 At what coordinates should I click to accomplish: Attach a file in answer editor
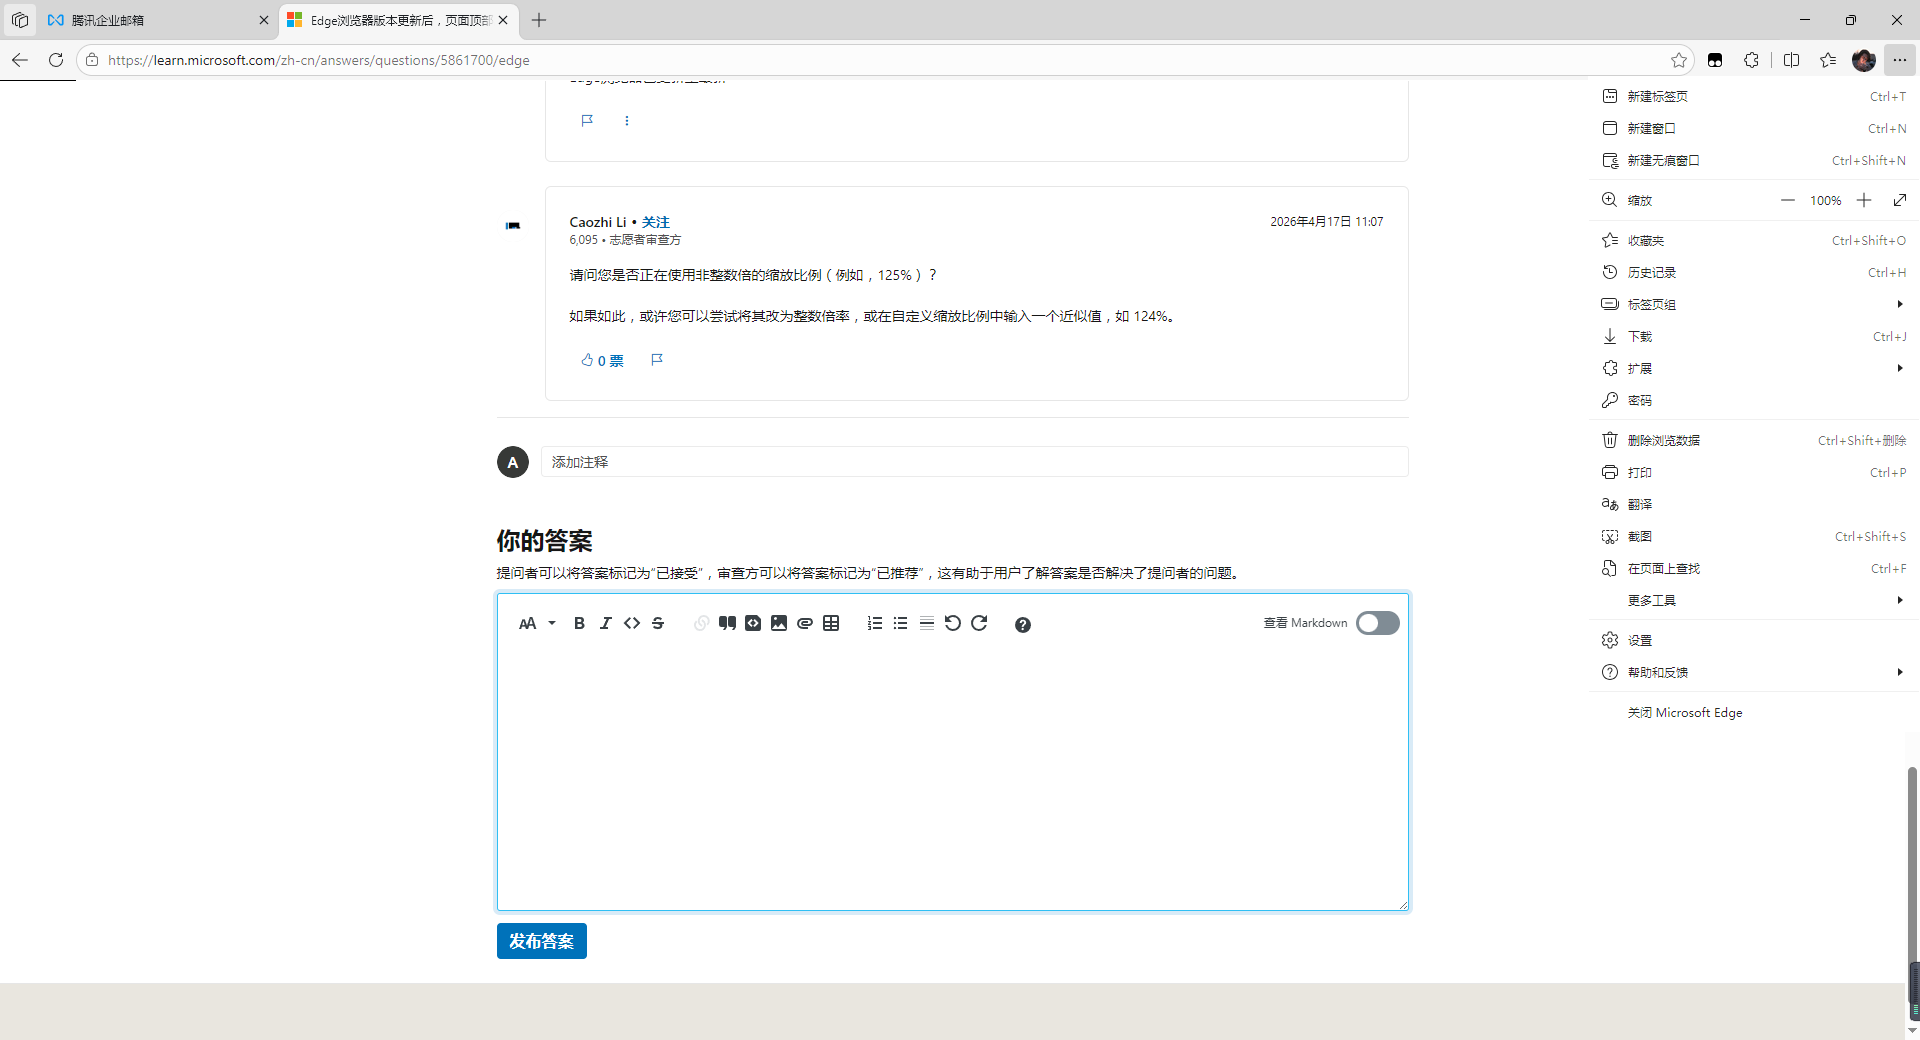tap(805, 623)
